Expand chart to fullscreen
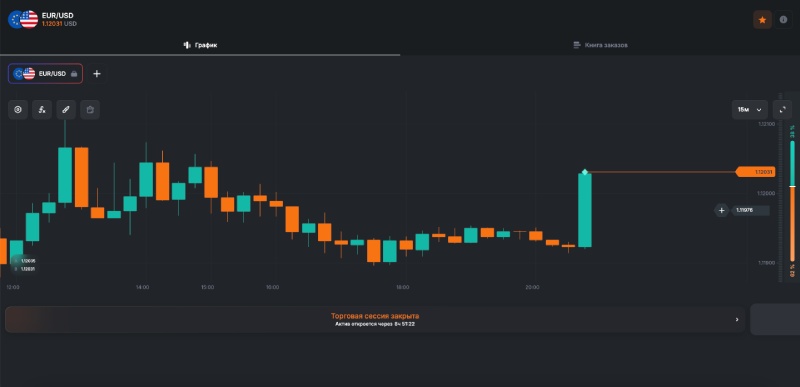The height and width of the screenshot is (387, 800). tap(782, 110)
